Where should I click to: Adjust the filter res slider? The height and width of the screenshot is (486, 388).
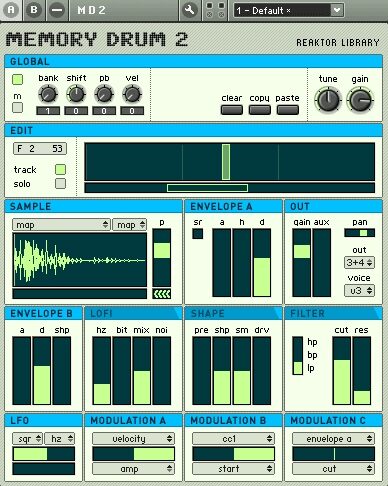[362, 370]
